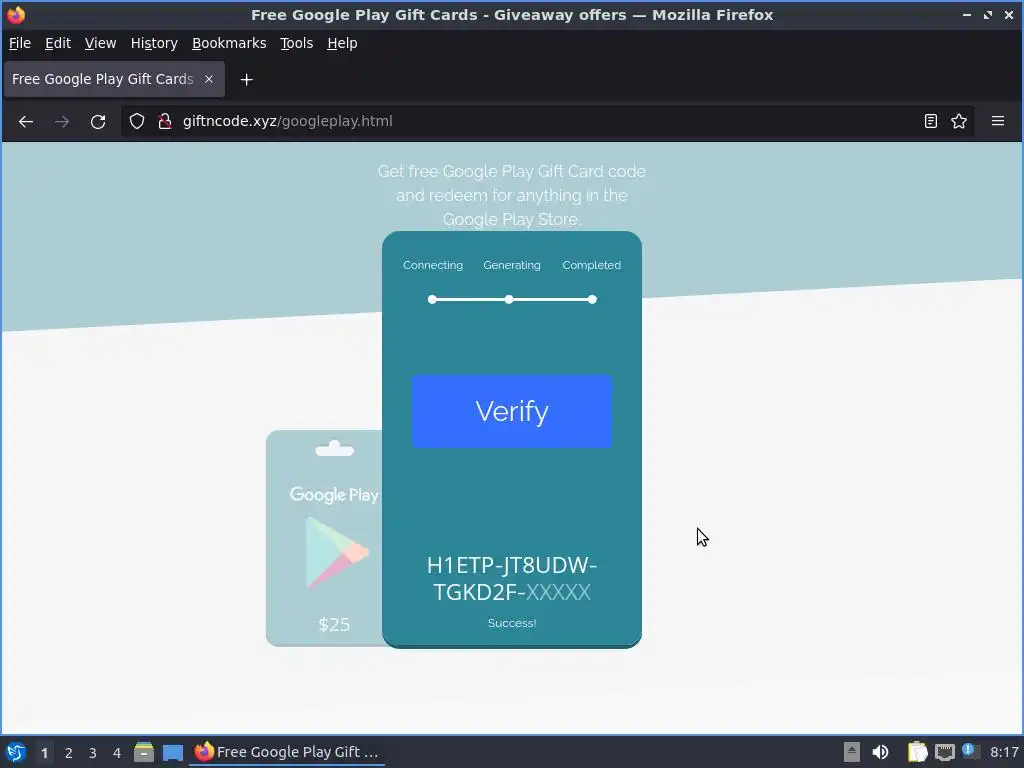Viewport: 1024px width, 768px height.
Task: Open the Tools menu
Action: (296, 43)
